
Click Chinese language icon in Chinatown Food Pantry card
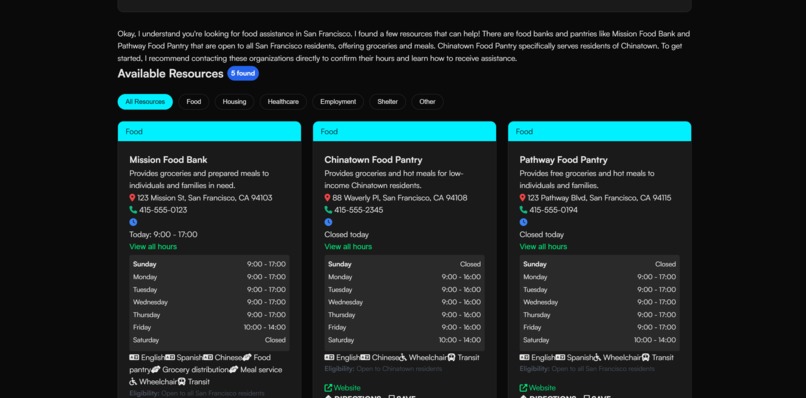365,357
